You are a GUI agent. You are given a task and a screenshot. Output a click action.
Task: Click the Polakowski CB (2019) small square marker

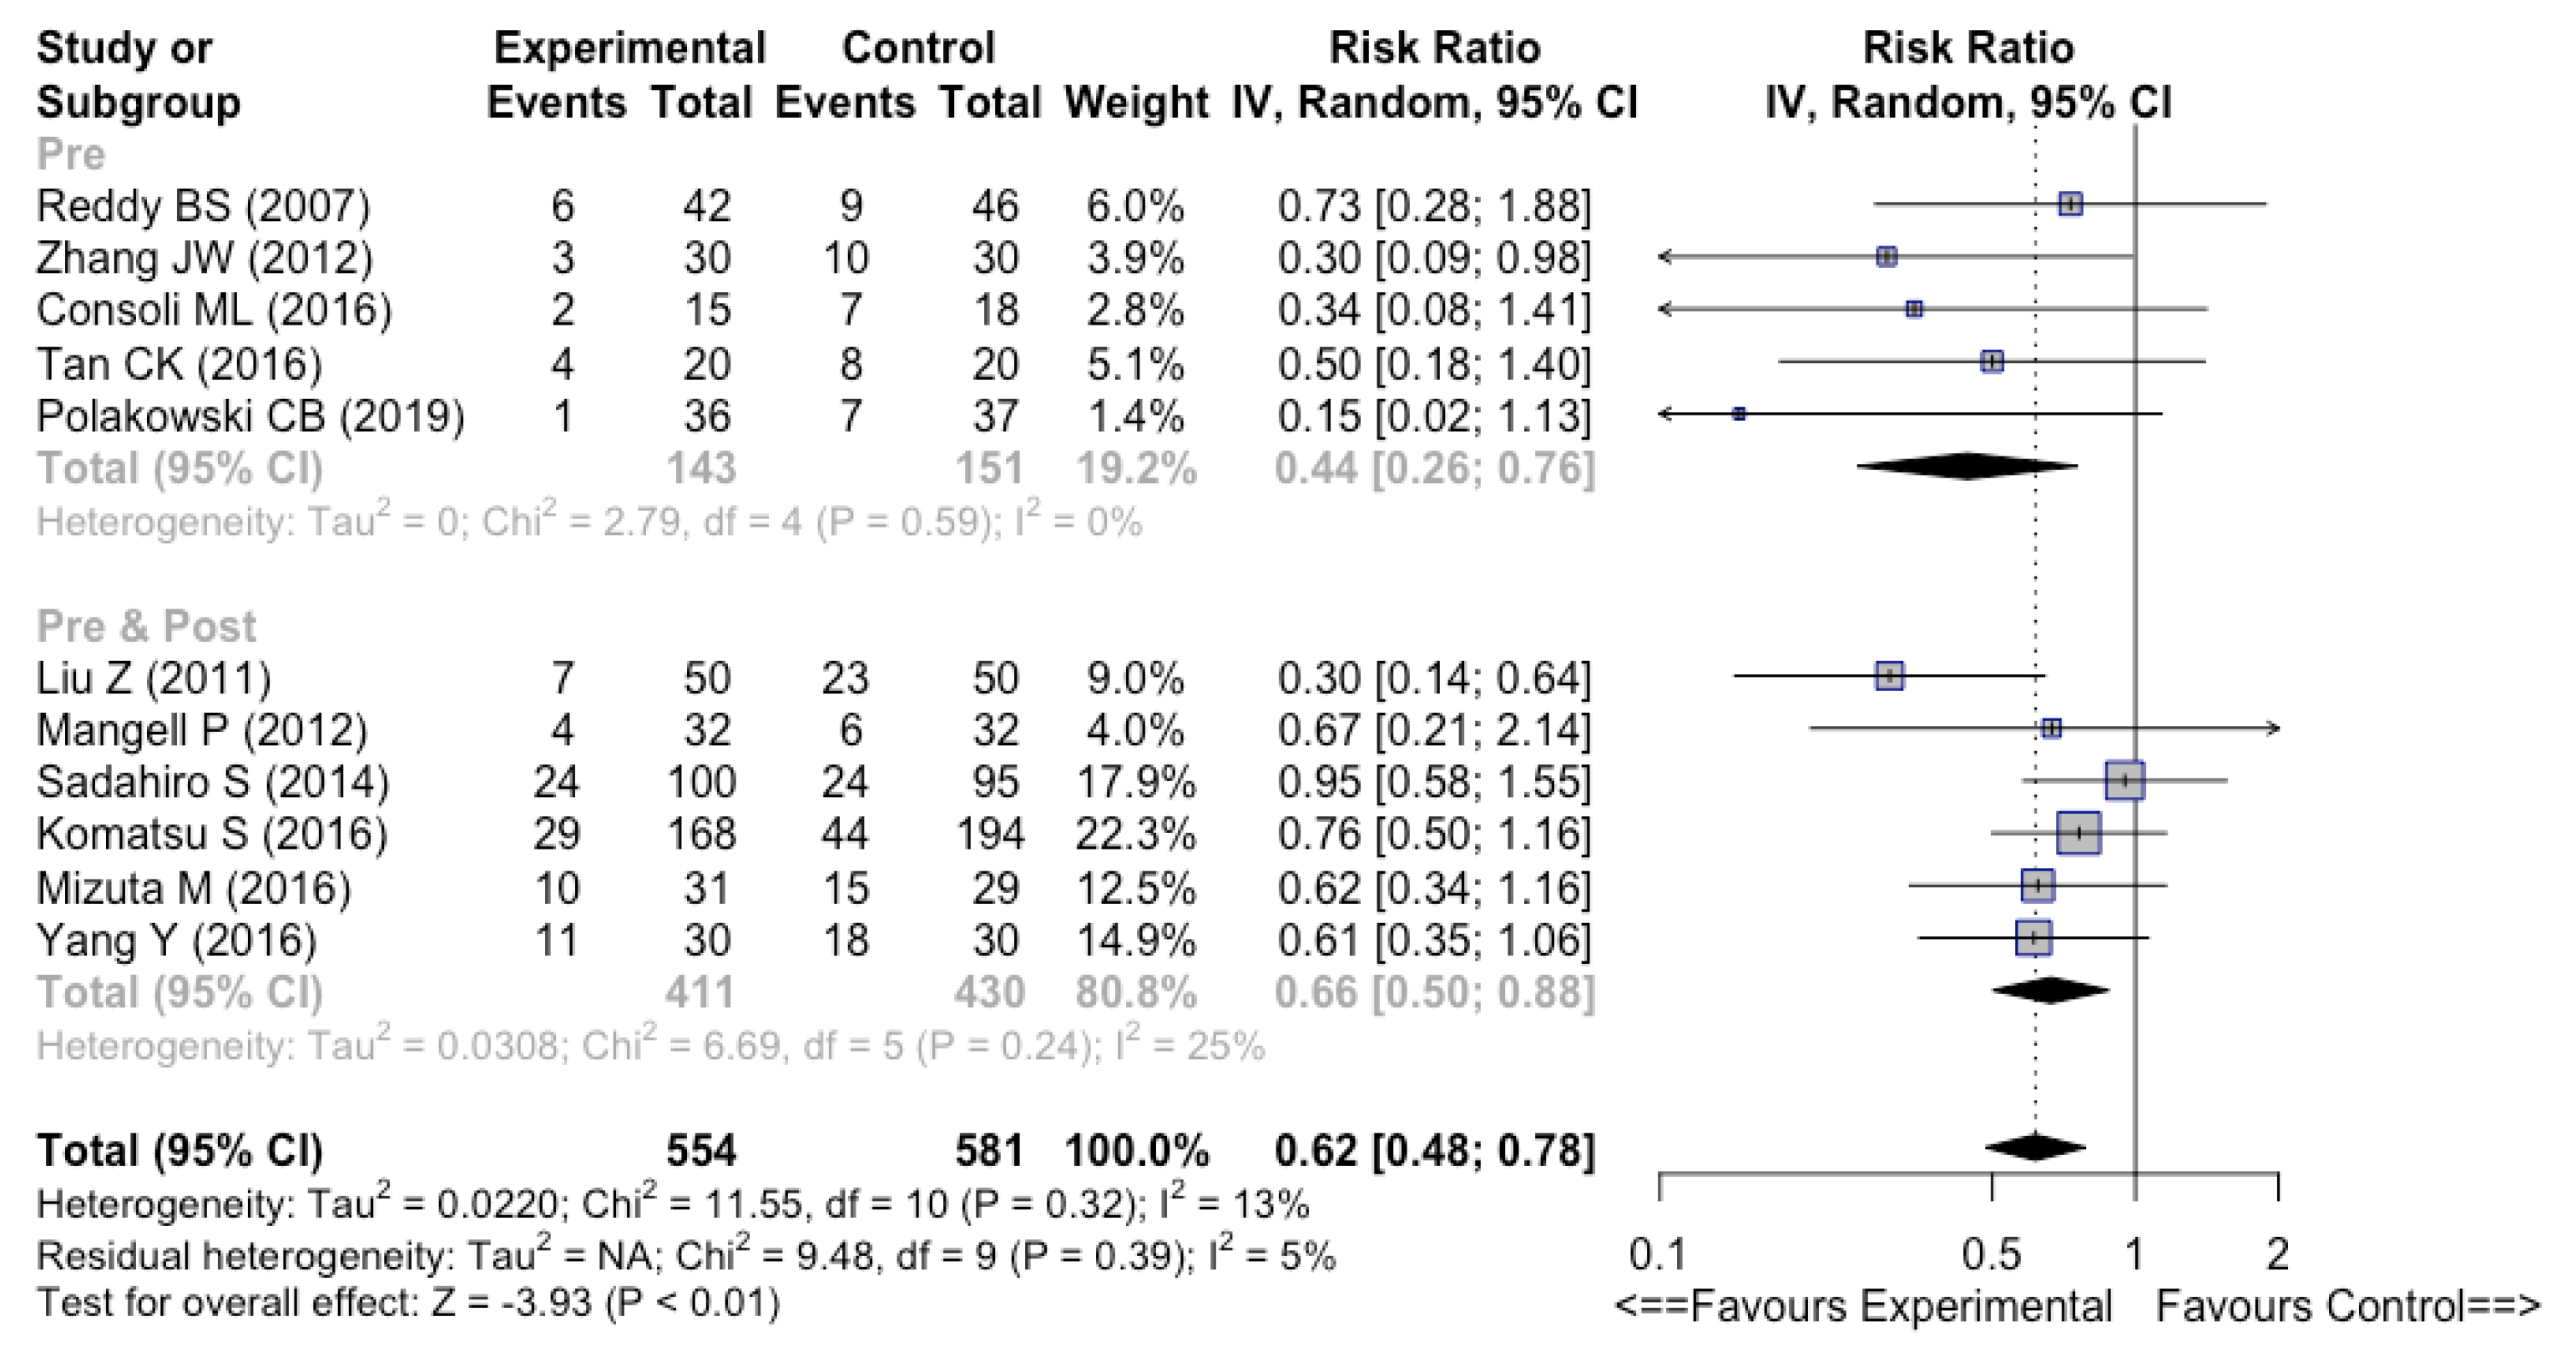click(1739, 414)
